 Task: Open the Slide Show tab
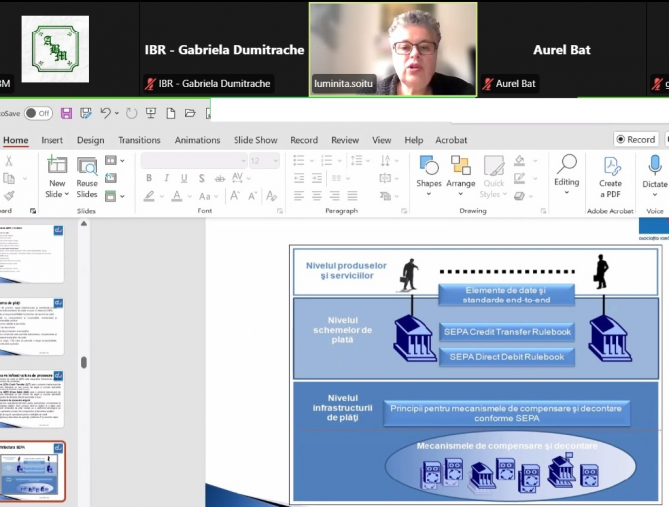click(256, 140)
